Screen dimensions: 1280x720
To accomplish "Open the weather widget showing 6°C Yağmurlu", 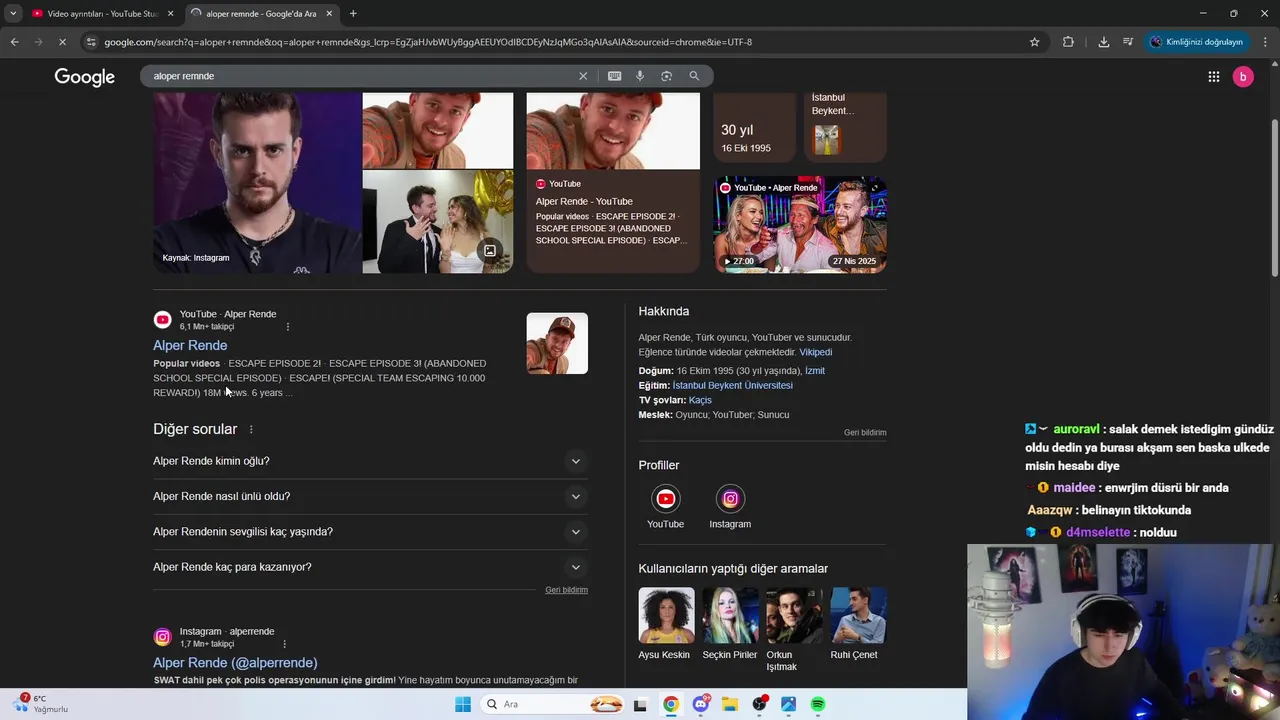I will tap(42, 704).
